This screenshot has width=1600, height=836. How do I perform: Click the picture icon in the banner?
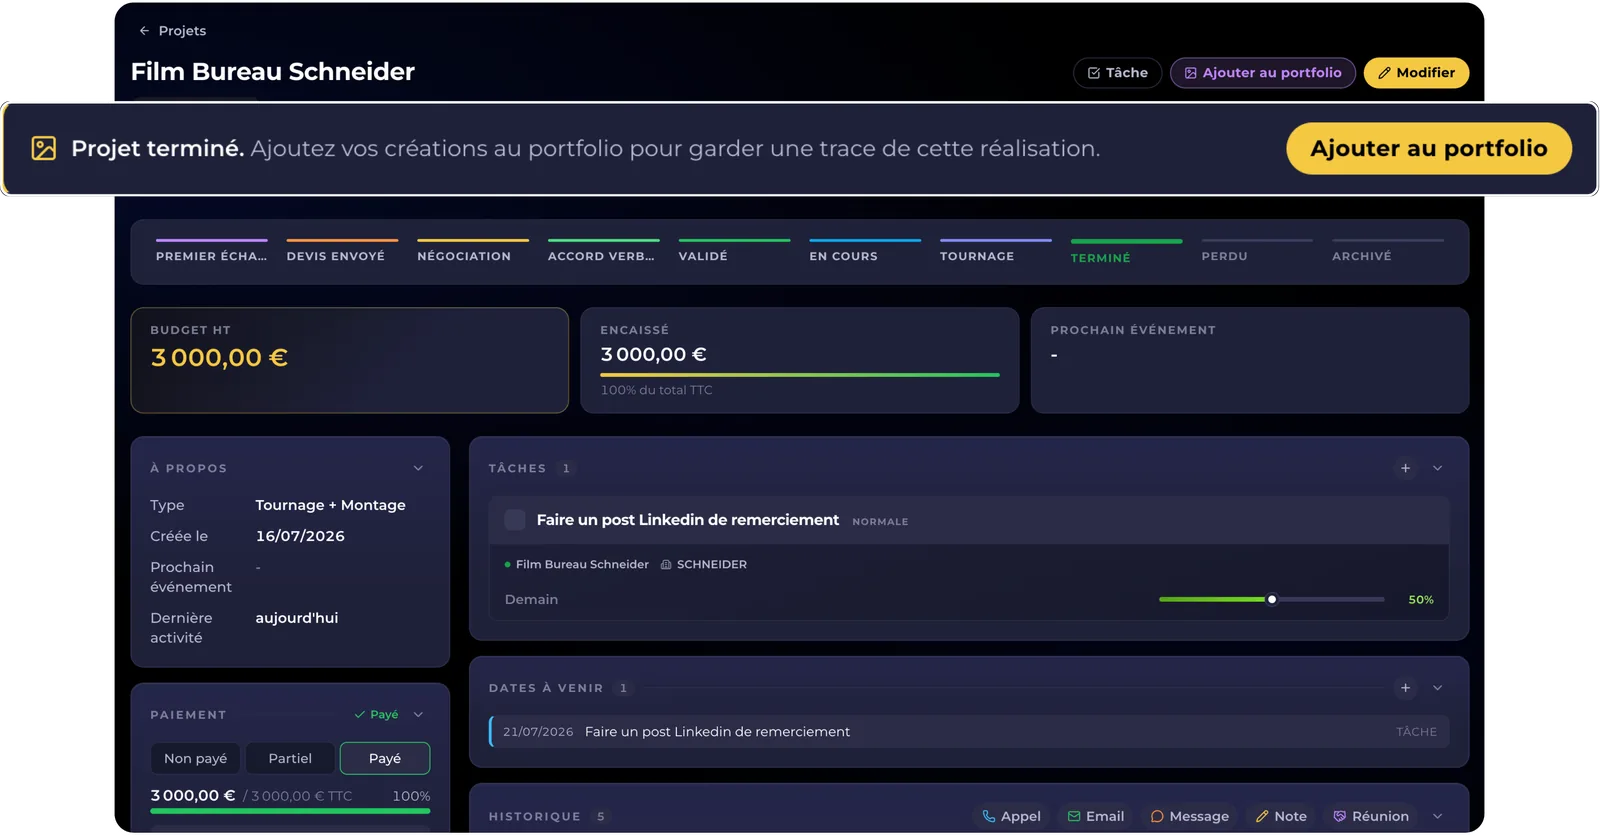pyautogui.click(x=44, y=149)
